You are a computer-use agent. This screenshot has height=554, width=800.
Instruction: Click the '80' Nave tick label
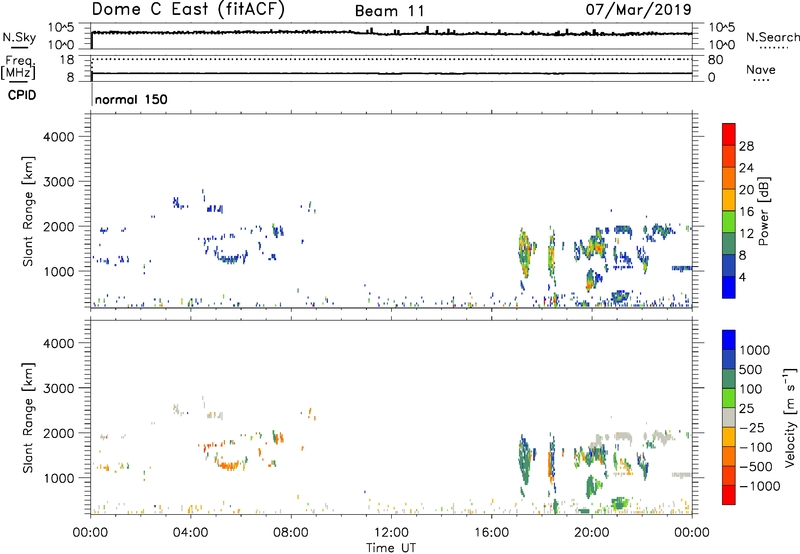(x=715, y=60)
